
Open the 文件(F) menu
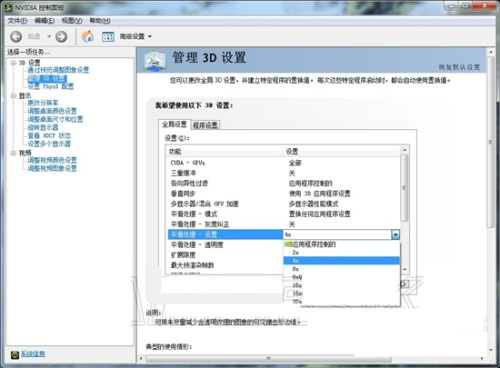(x=17, y=21)
